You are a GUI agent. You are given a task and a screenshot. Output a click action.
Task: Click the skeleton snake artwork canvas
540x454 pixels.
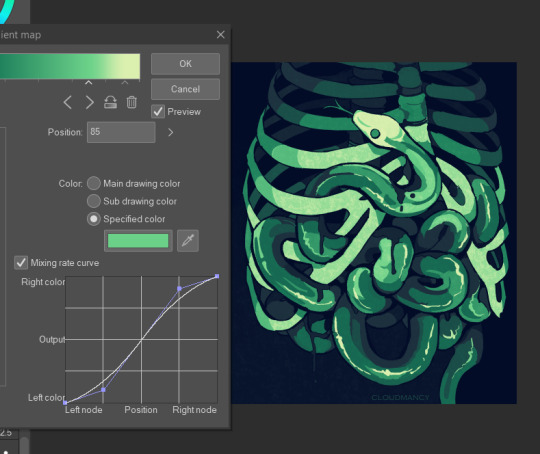click(374, 233)
